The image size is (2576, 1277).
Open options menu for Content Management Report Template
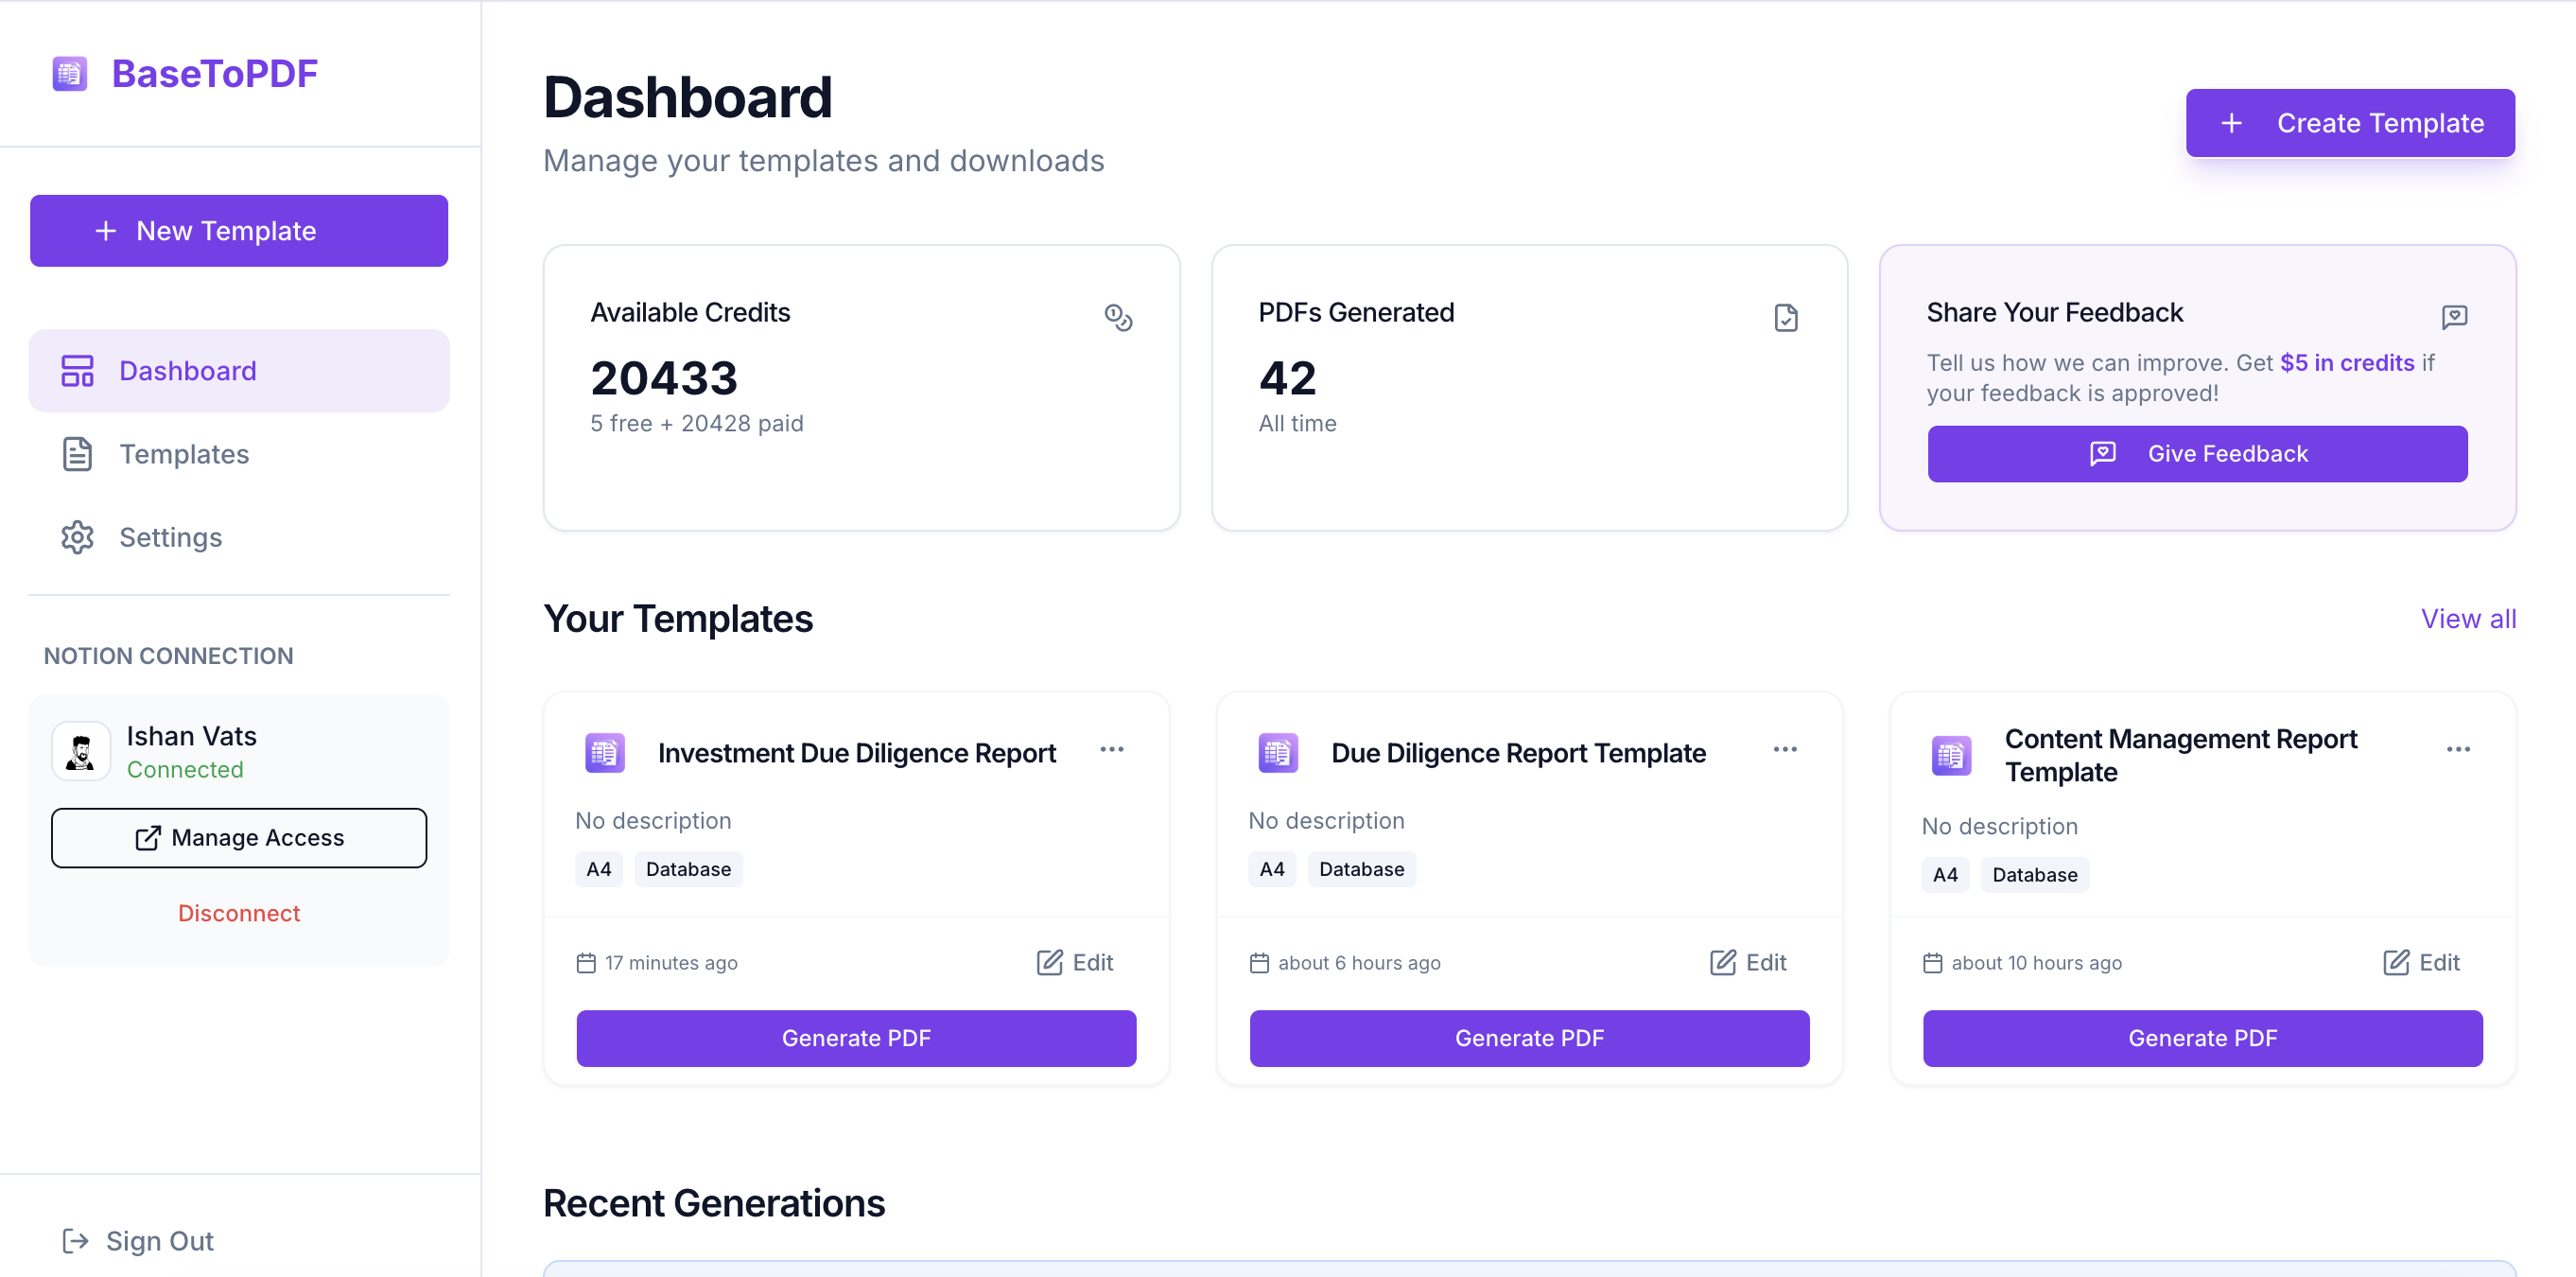click(x=2458, y=749)
